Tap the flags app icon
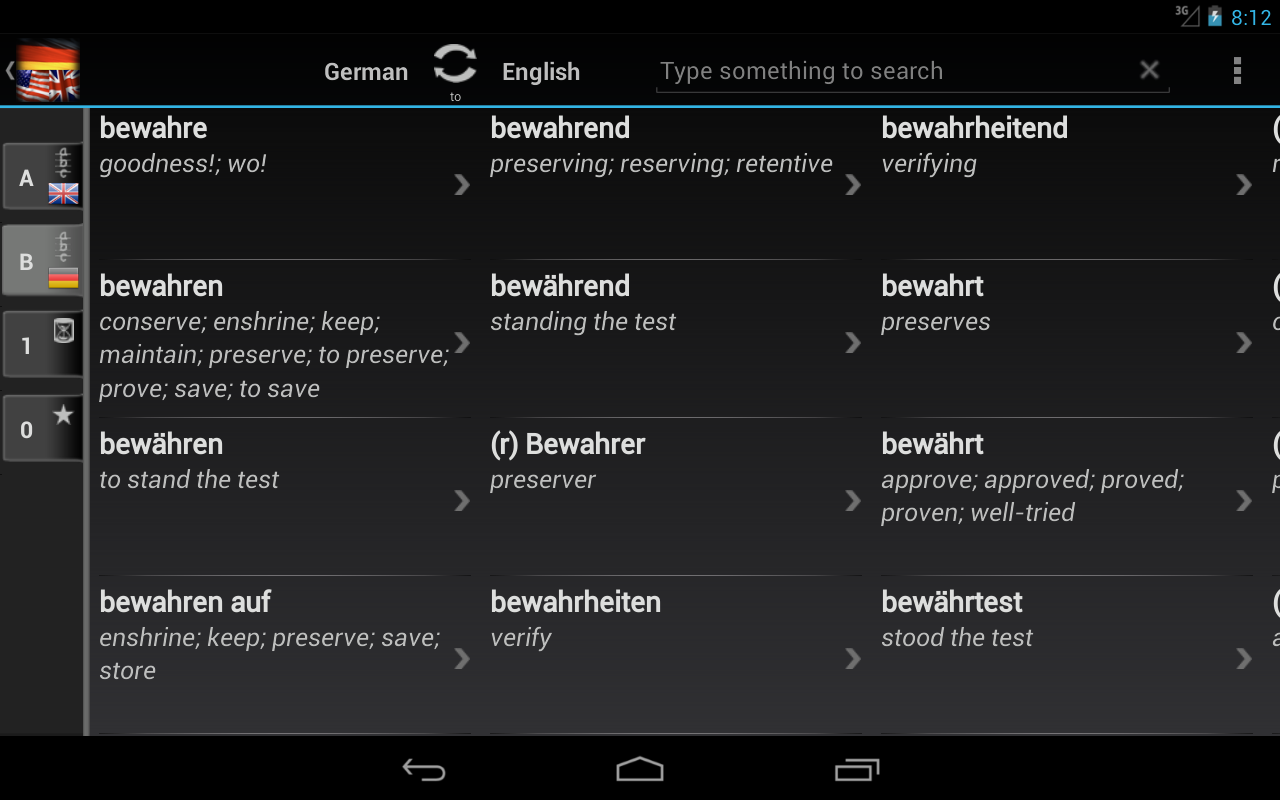Screen dimensions: 1280x800 [x=47, y=71]
